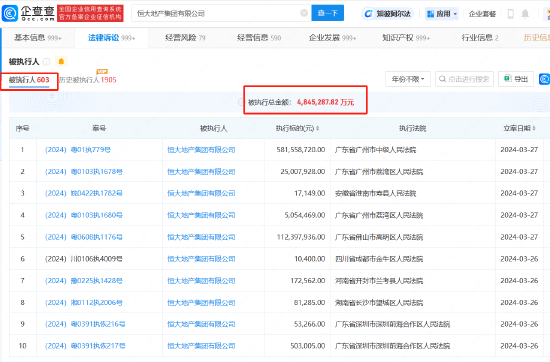This screenshot has height=362, width=550.
Task: Open the 应用 dropdown menu
Action: tap(442, 14)
